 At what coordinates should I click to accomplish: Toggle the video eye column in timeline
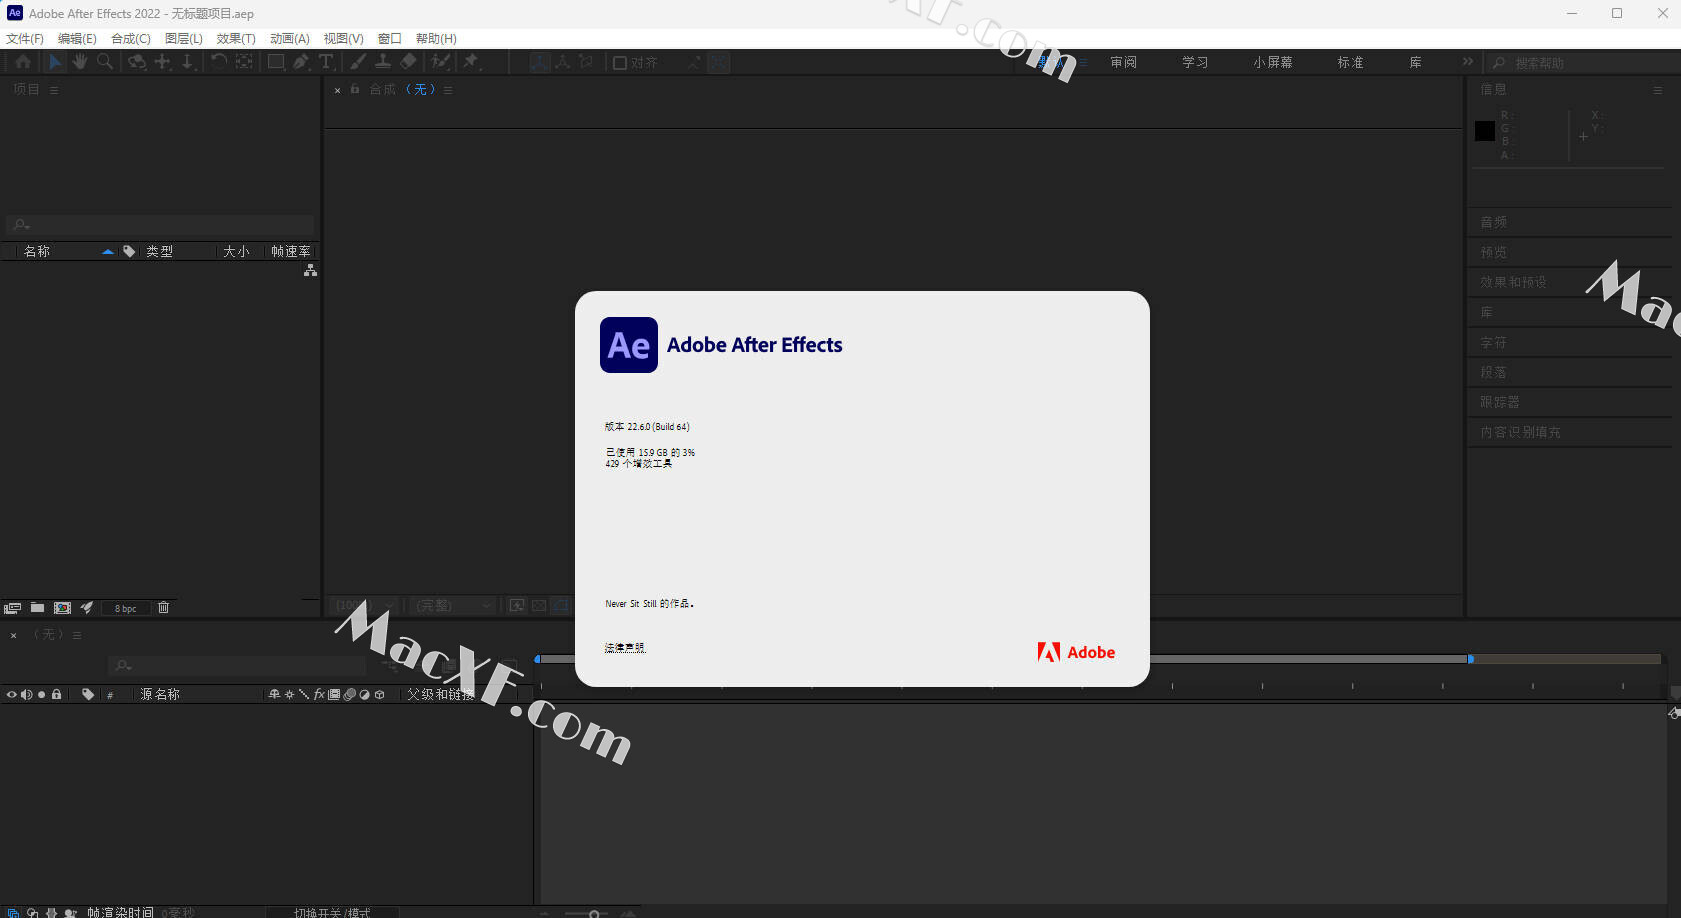(x=12, y=694)
